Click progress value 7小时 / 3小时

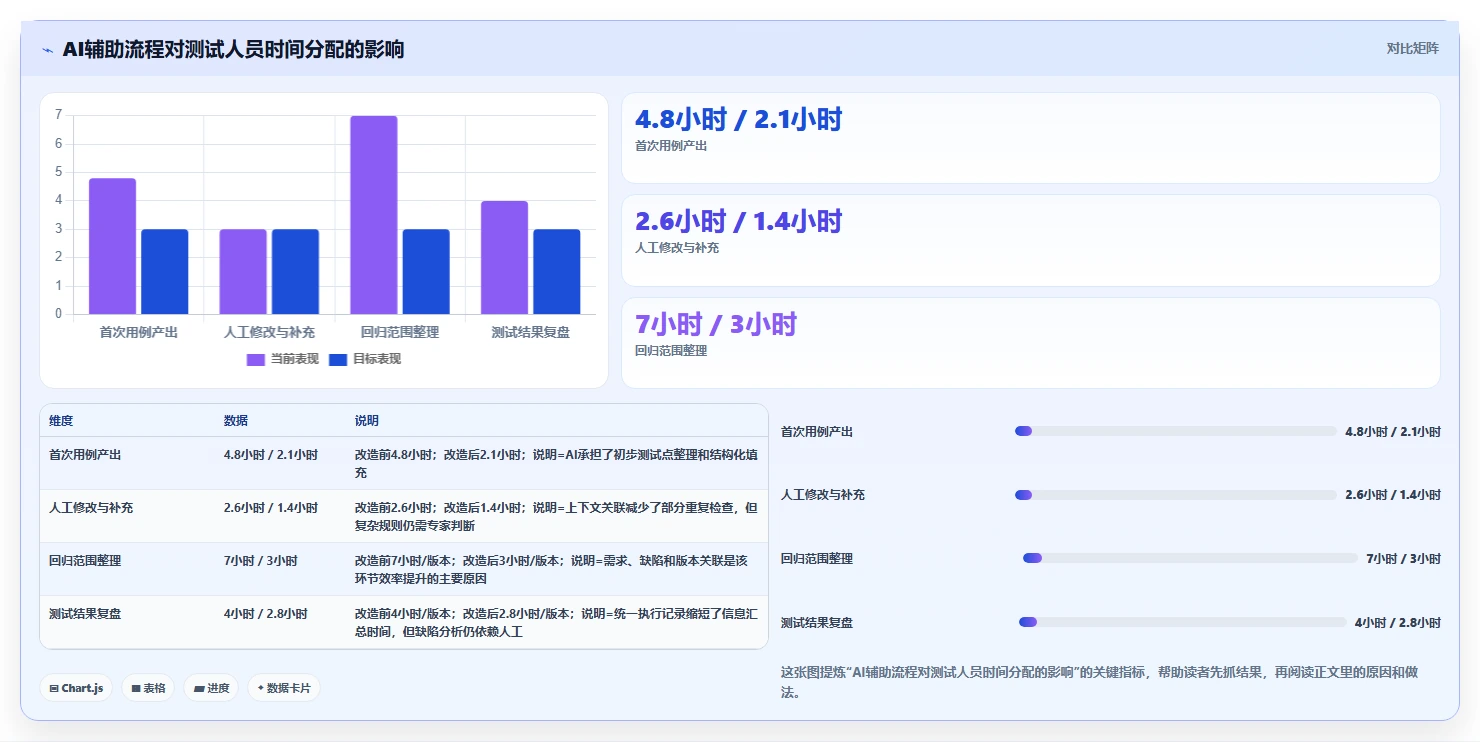pyautogui.click(x=1404, y=559)
